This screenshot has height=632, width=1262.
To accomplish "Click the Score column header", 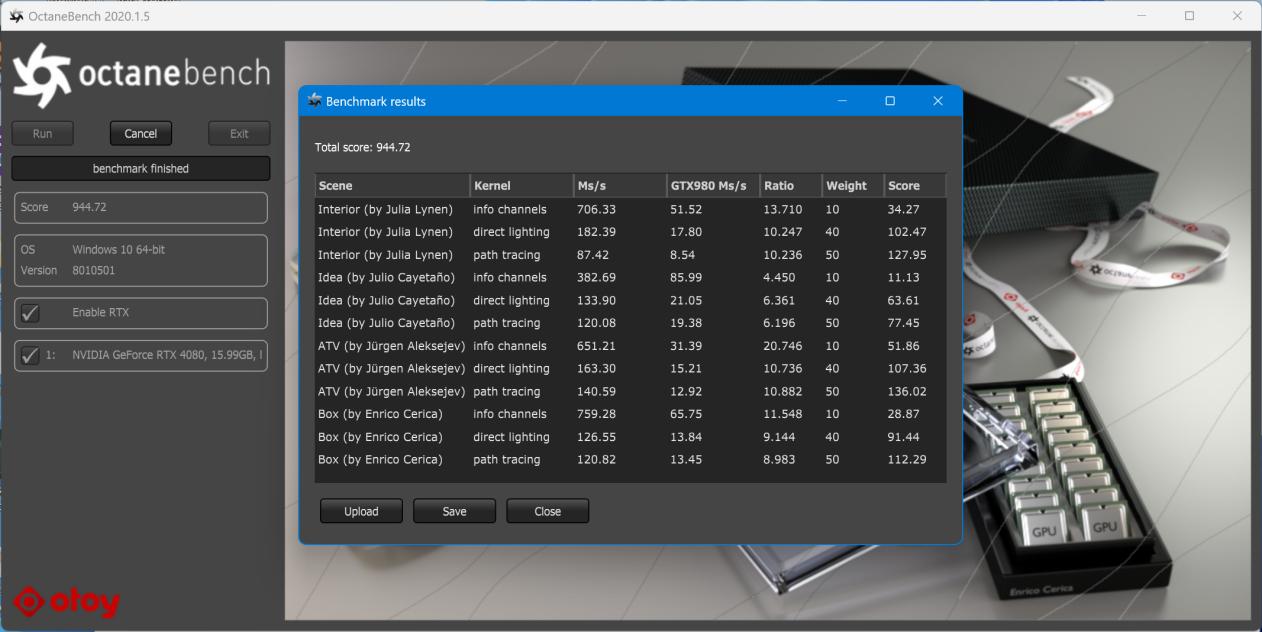I will [x=914, y=185].
